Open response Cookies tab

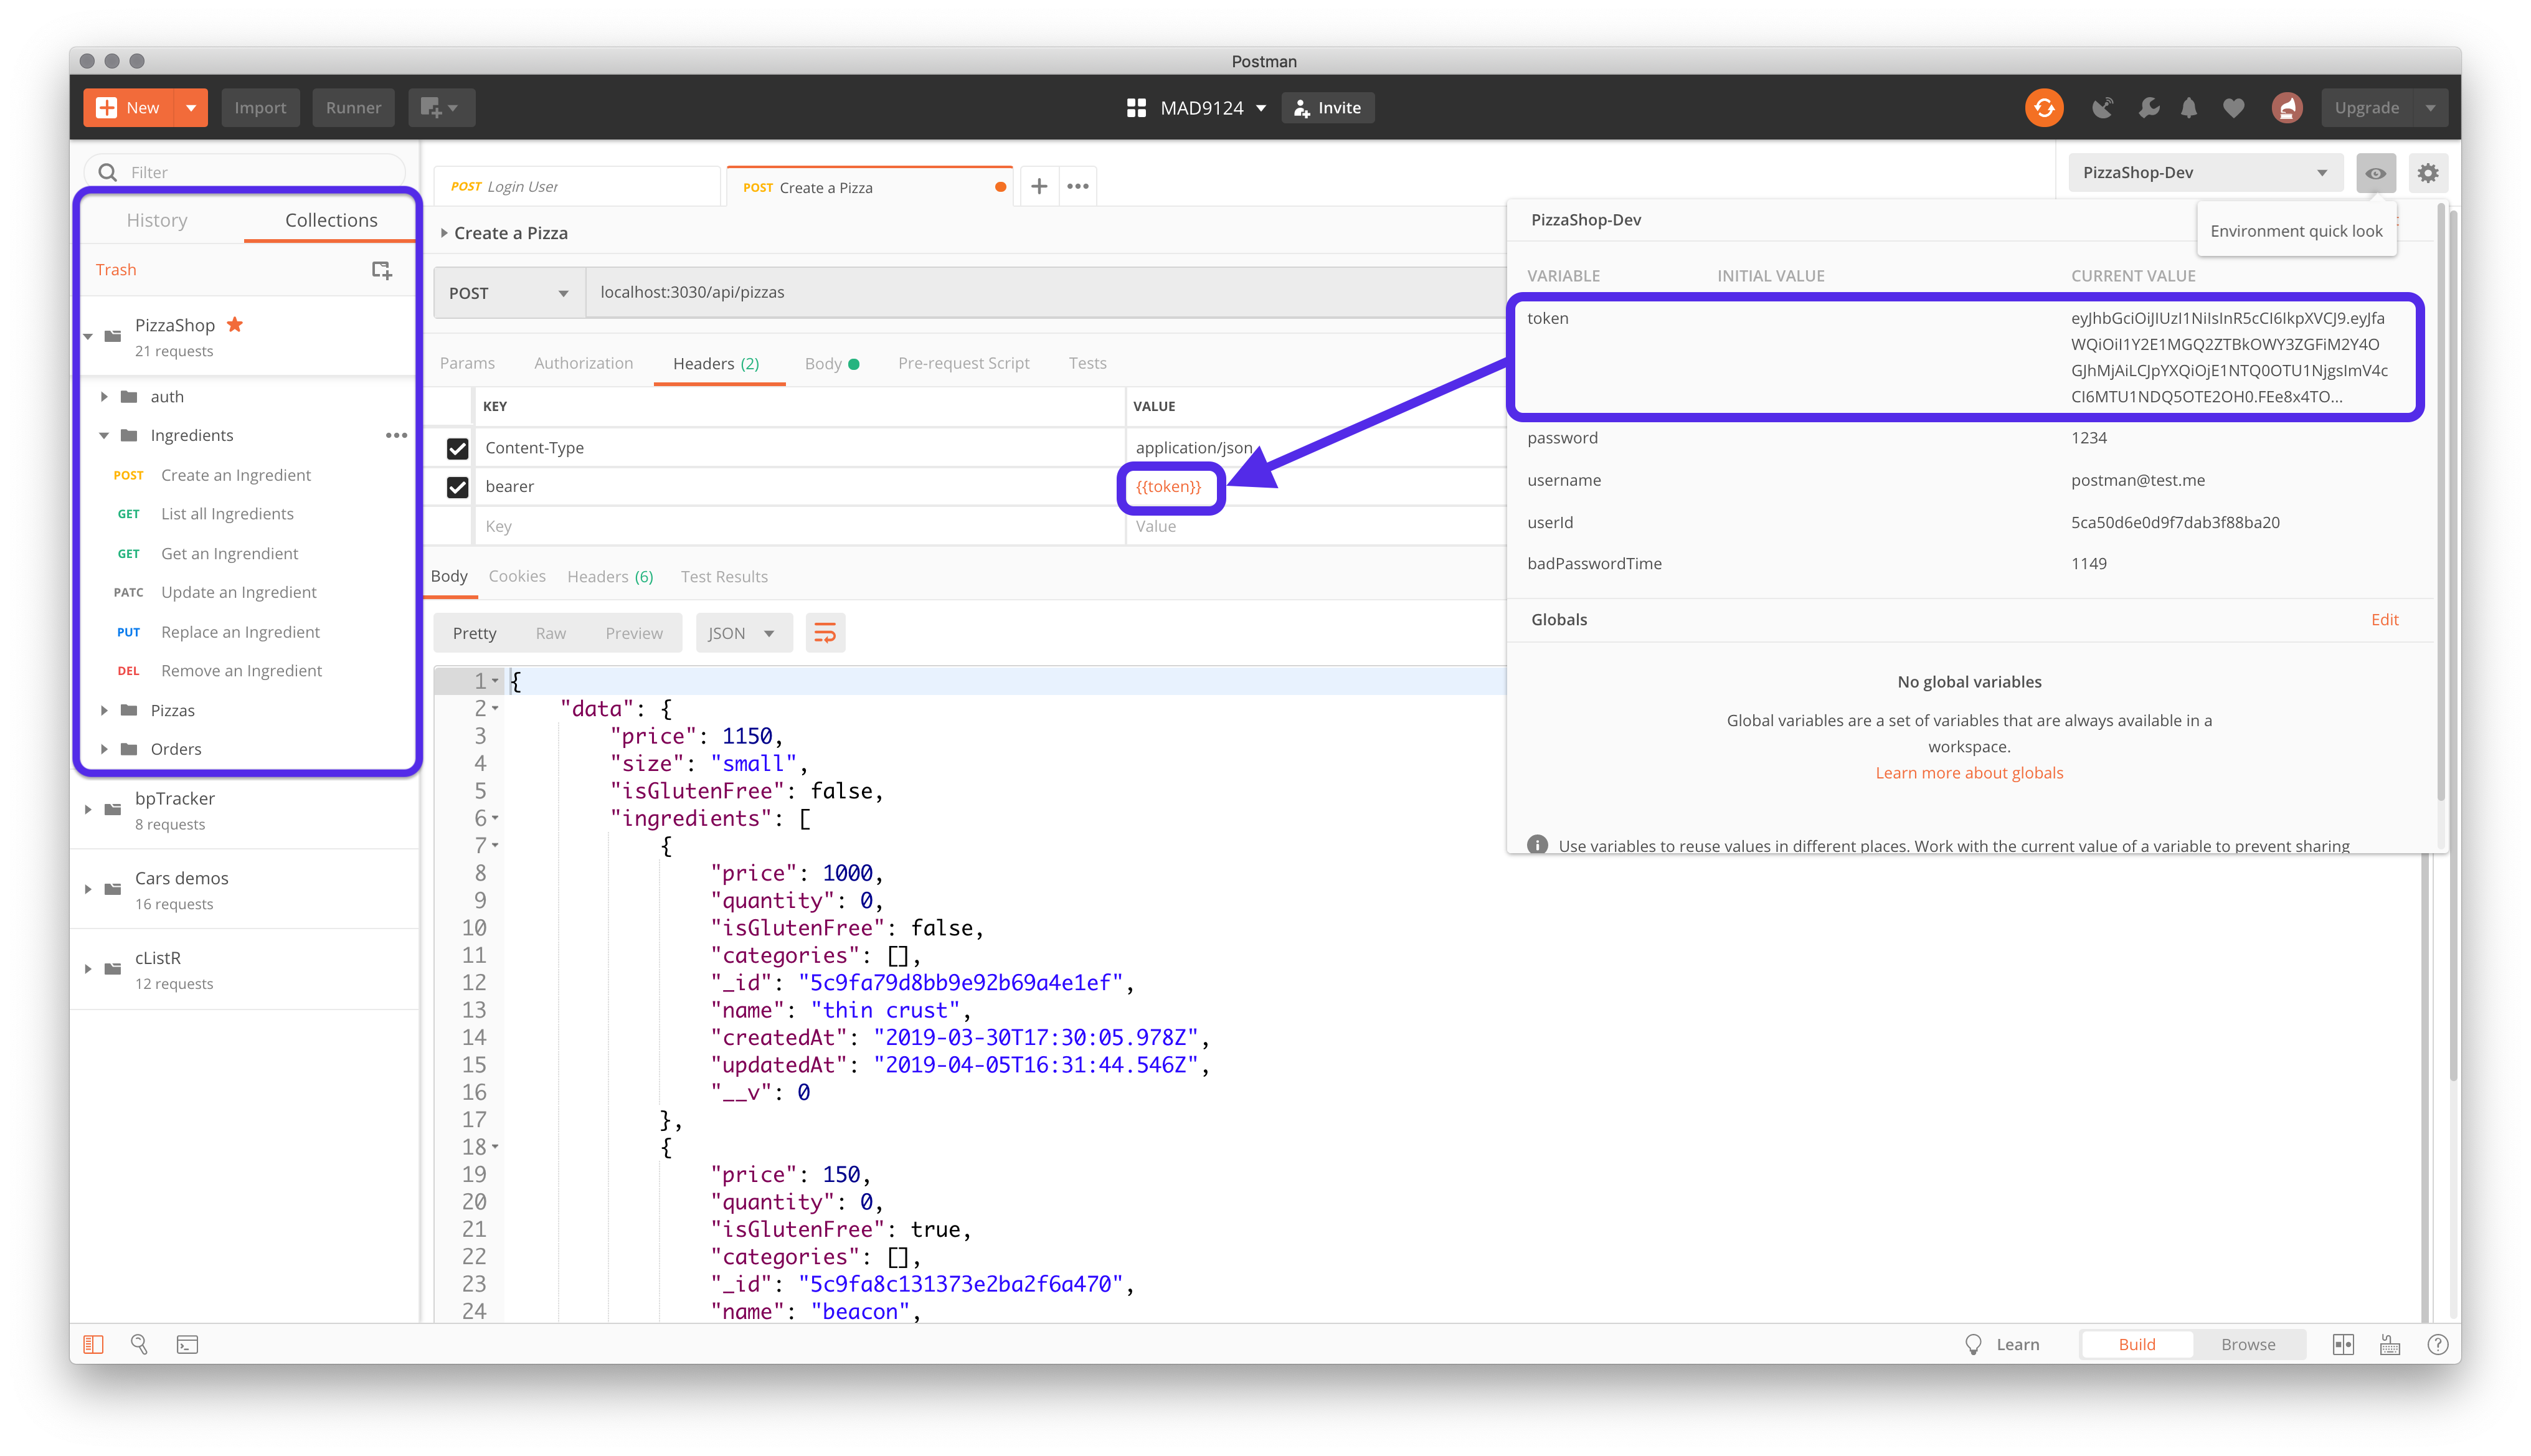[517, 576]
